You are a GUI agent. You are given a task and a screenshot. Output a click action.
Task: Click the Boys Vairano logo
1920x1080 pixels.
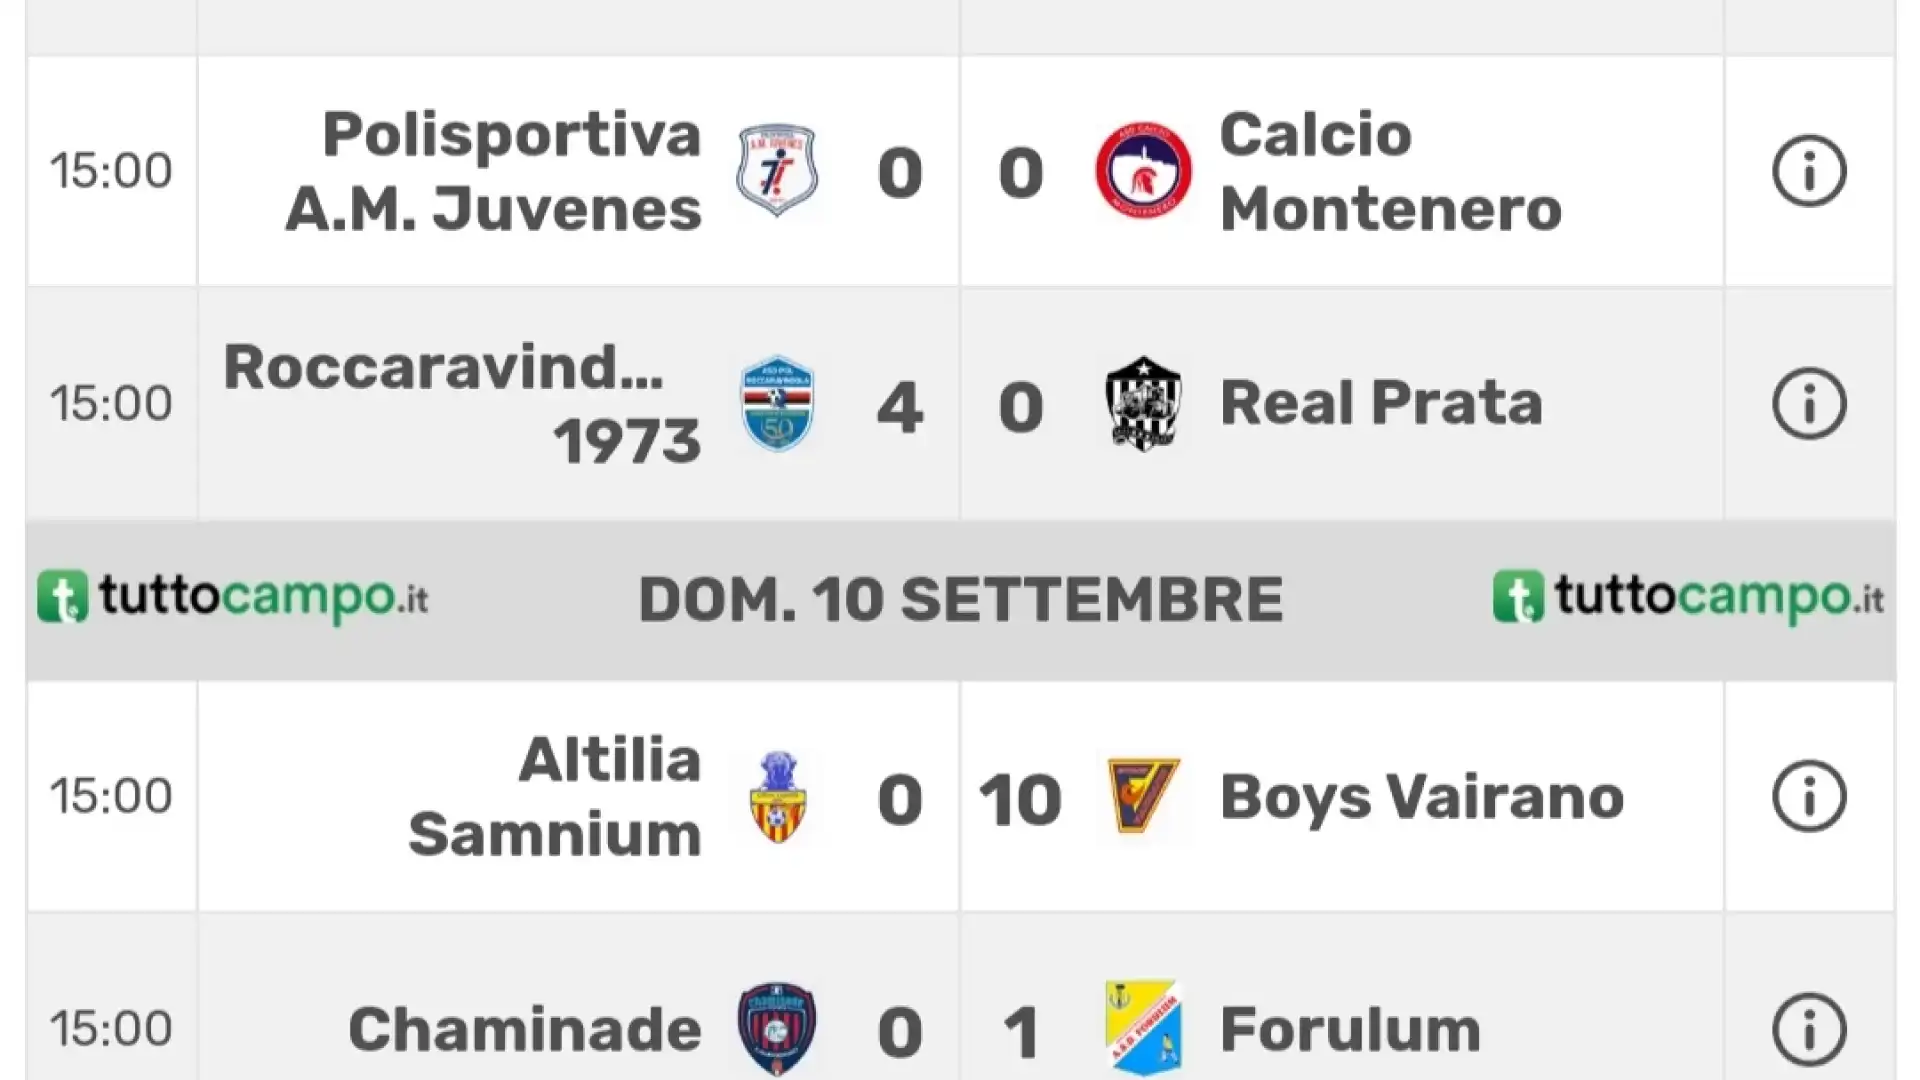click(x=1143, y=797)
